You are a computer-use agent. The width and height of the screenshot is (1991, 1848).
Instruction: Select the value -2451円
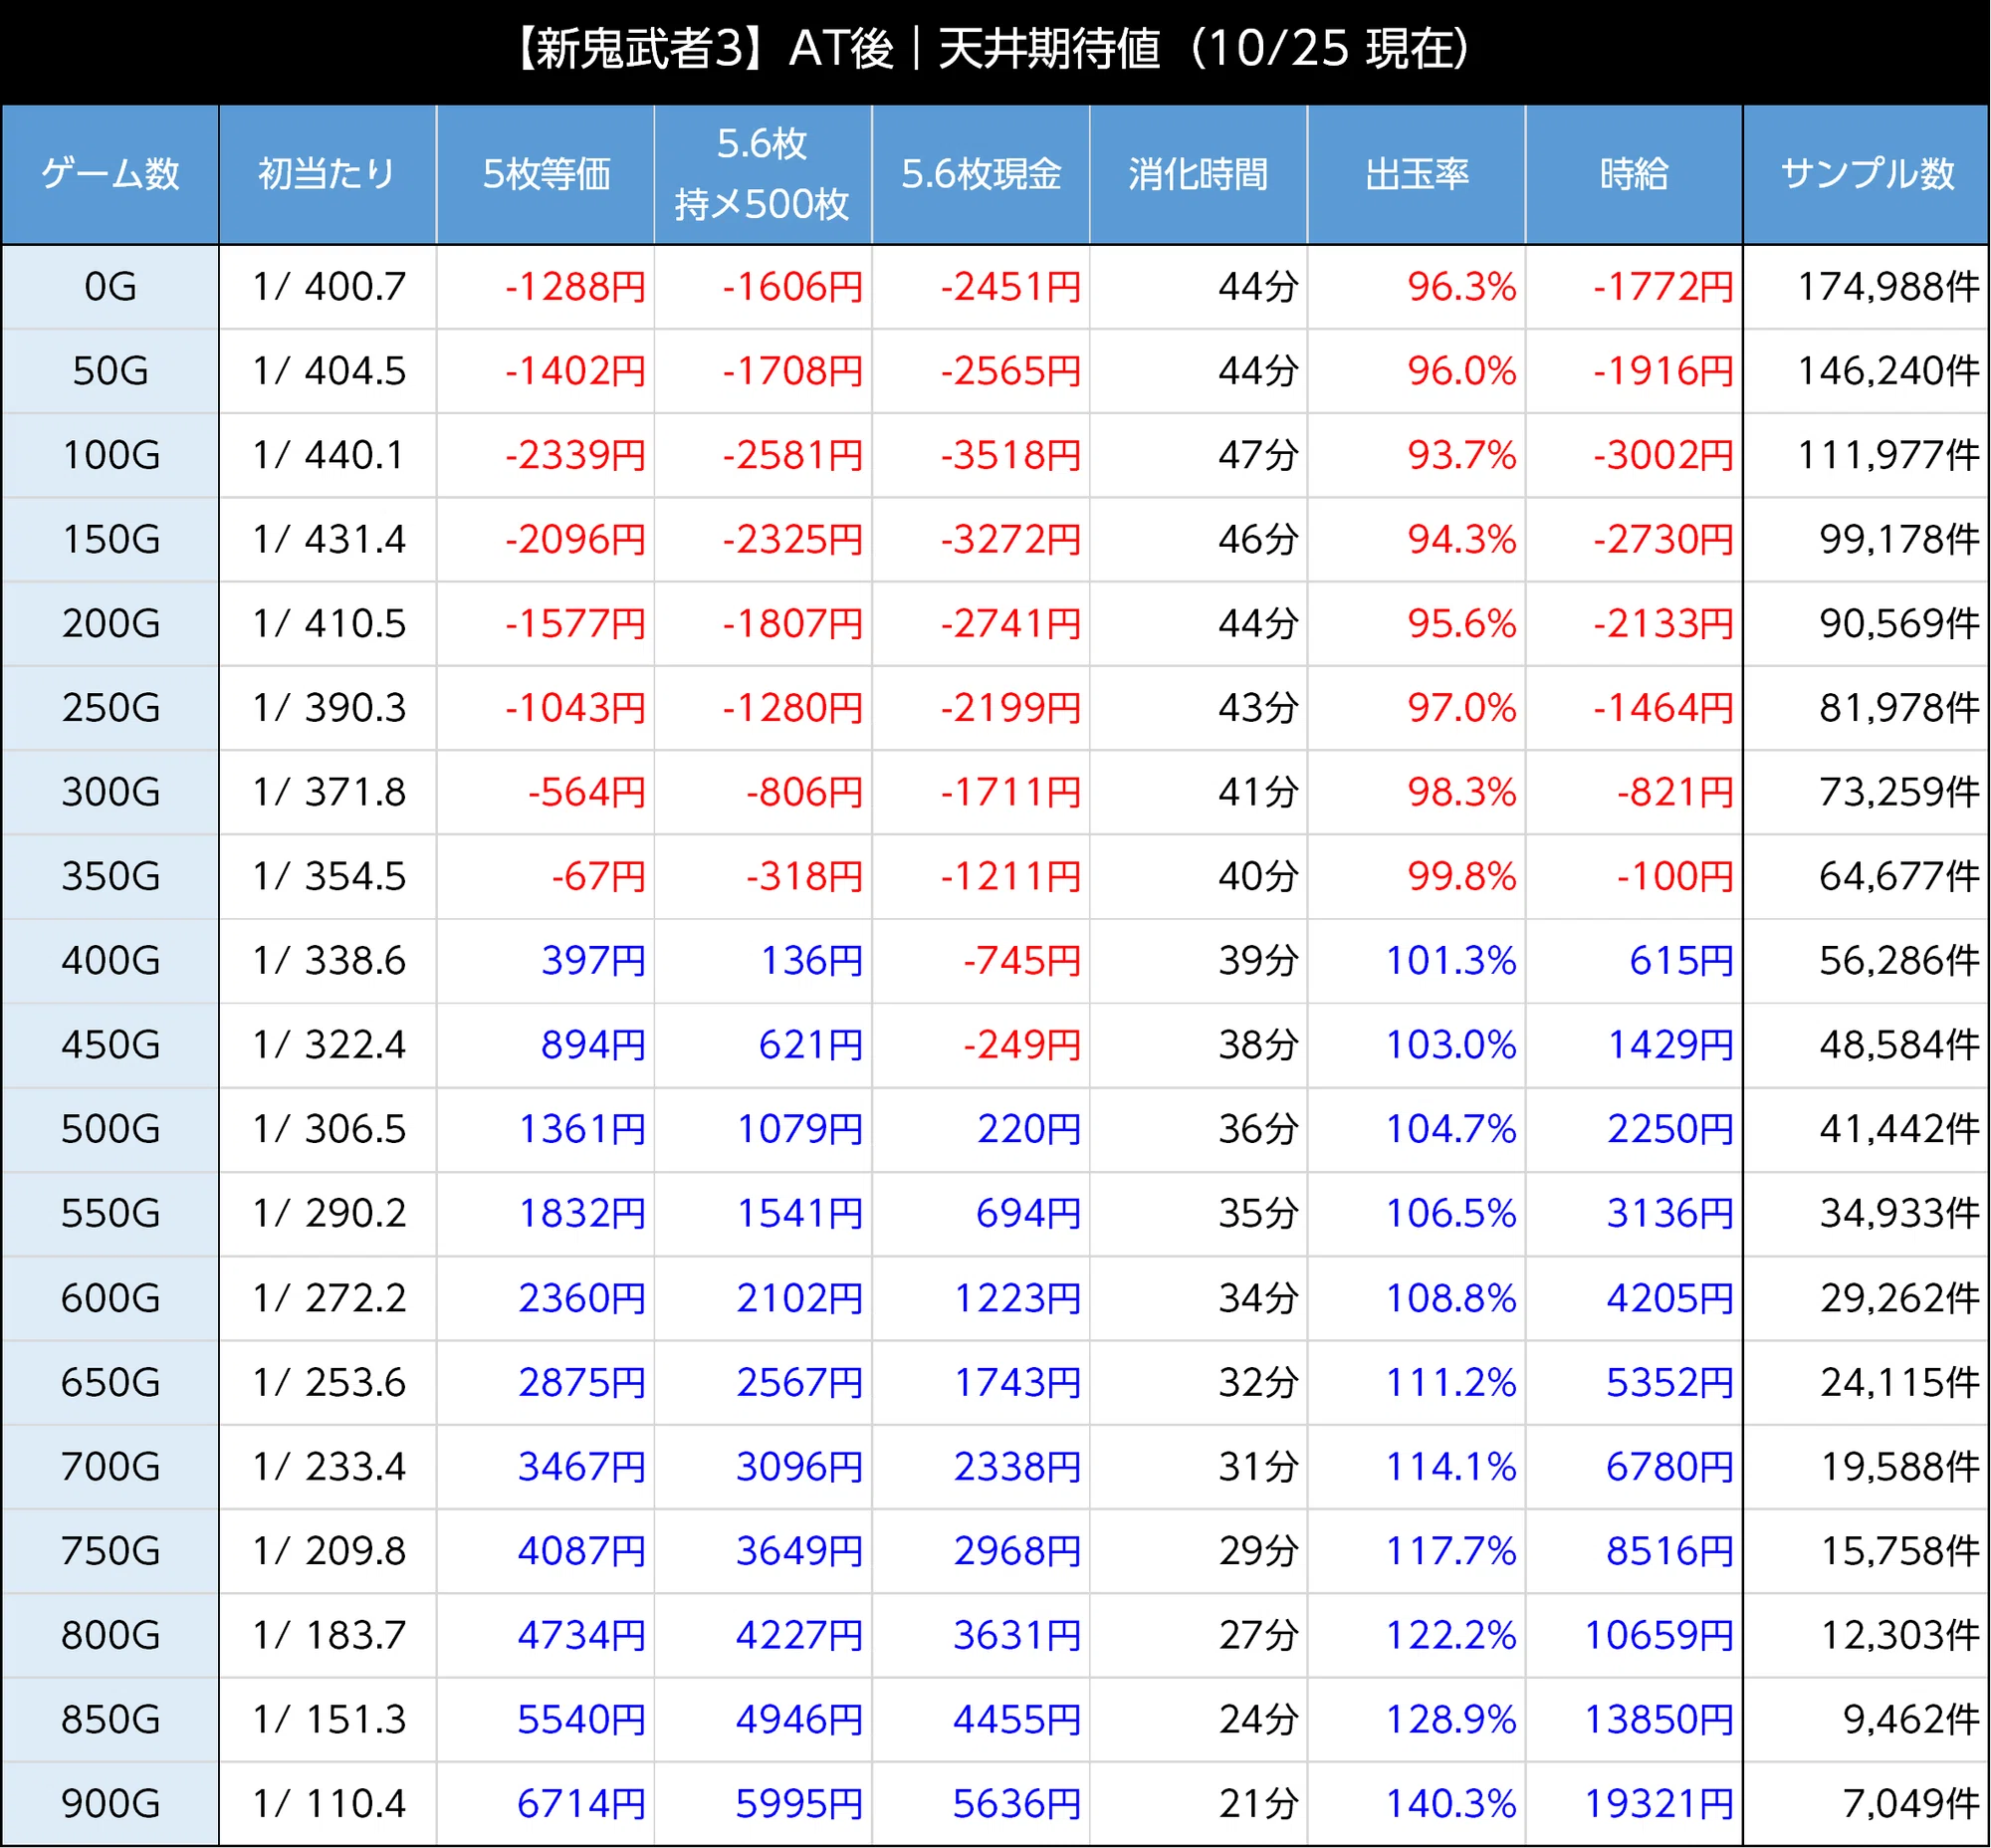click(1011, 287)
